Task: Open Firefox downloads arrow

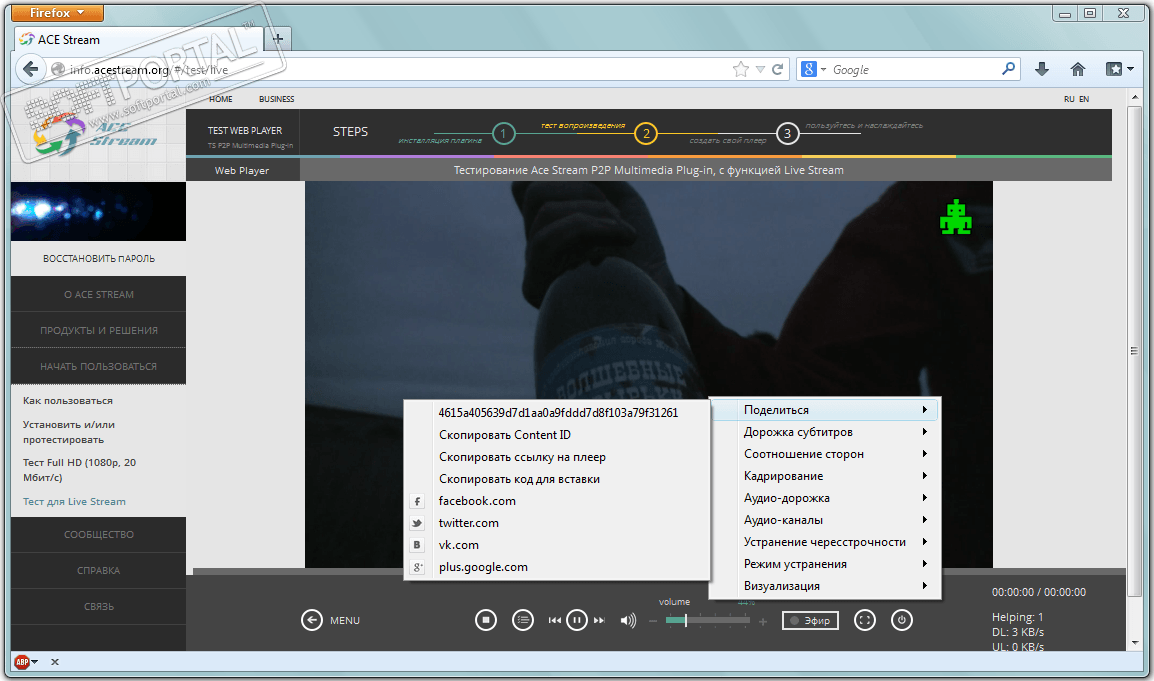Action: click(x=1041, y=69)
